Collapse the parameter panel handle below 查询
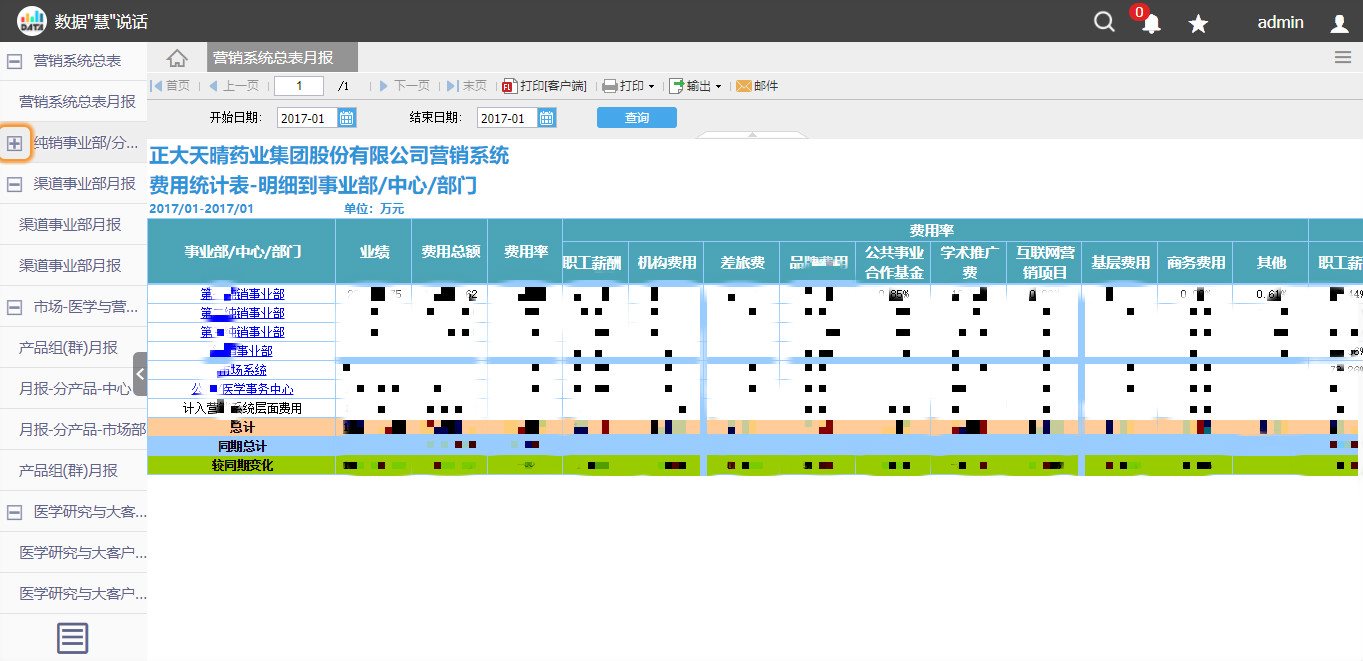This screenshot has width=1363, height=661. [751, 135]
